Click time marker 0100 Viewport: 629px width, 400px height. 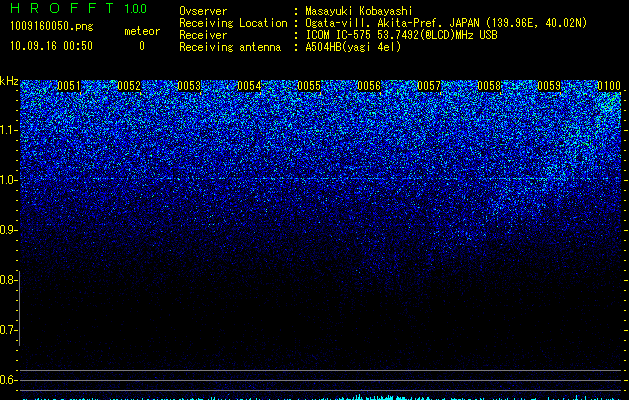coord(609,86)
